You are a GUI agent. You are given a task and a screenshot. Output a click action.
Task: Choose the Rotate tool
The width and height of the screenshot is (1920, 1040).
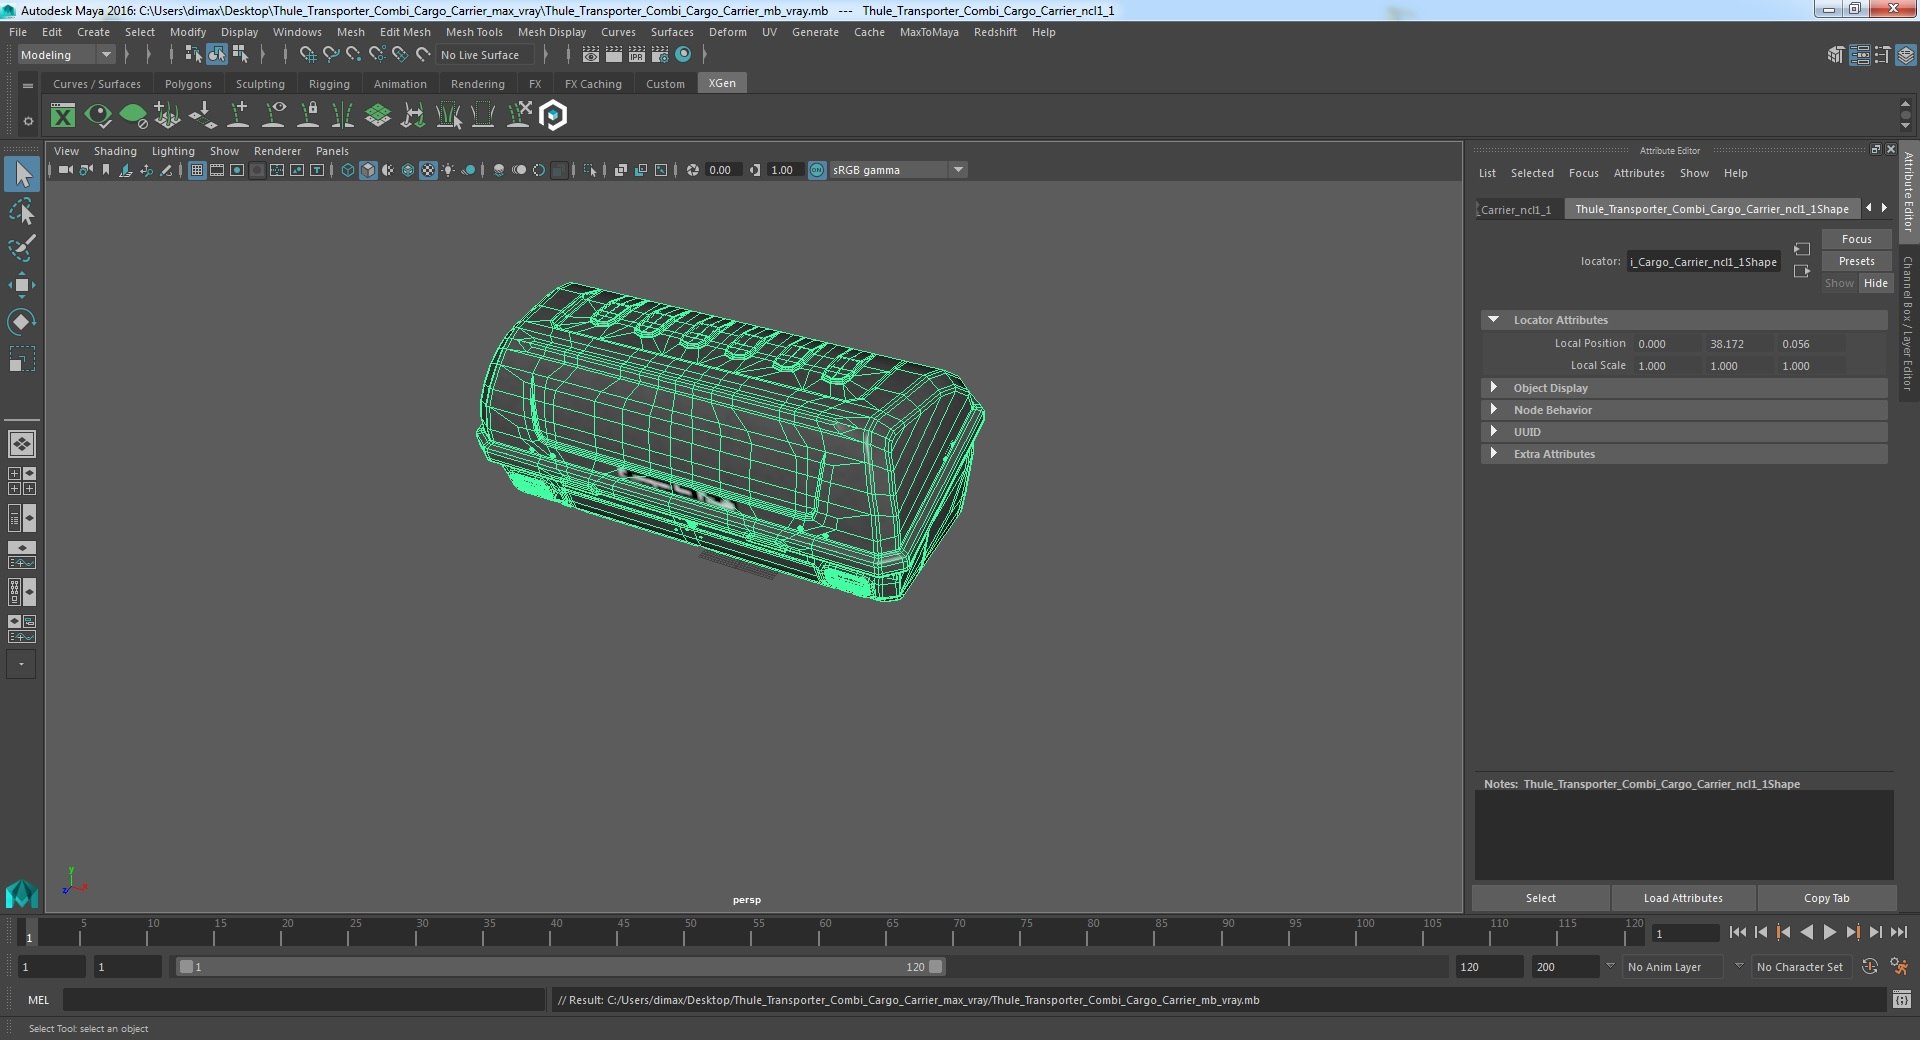[22, 321]
